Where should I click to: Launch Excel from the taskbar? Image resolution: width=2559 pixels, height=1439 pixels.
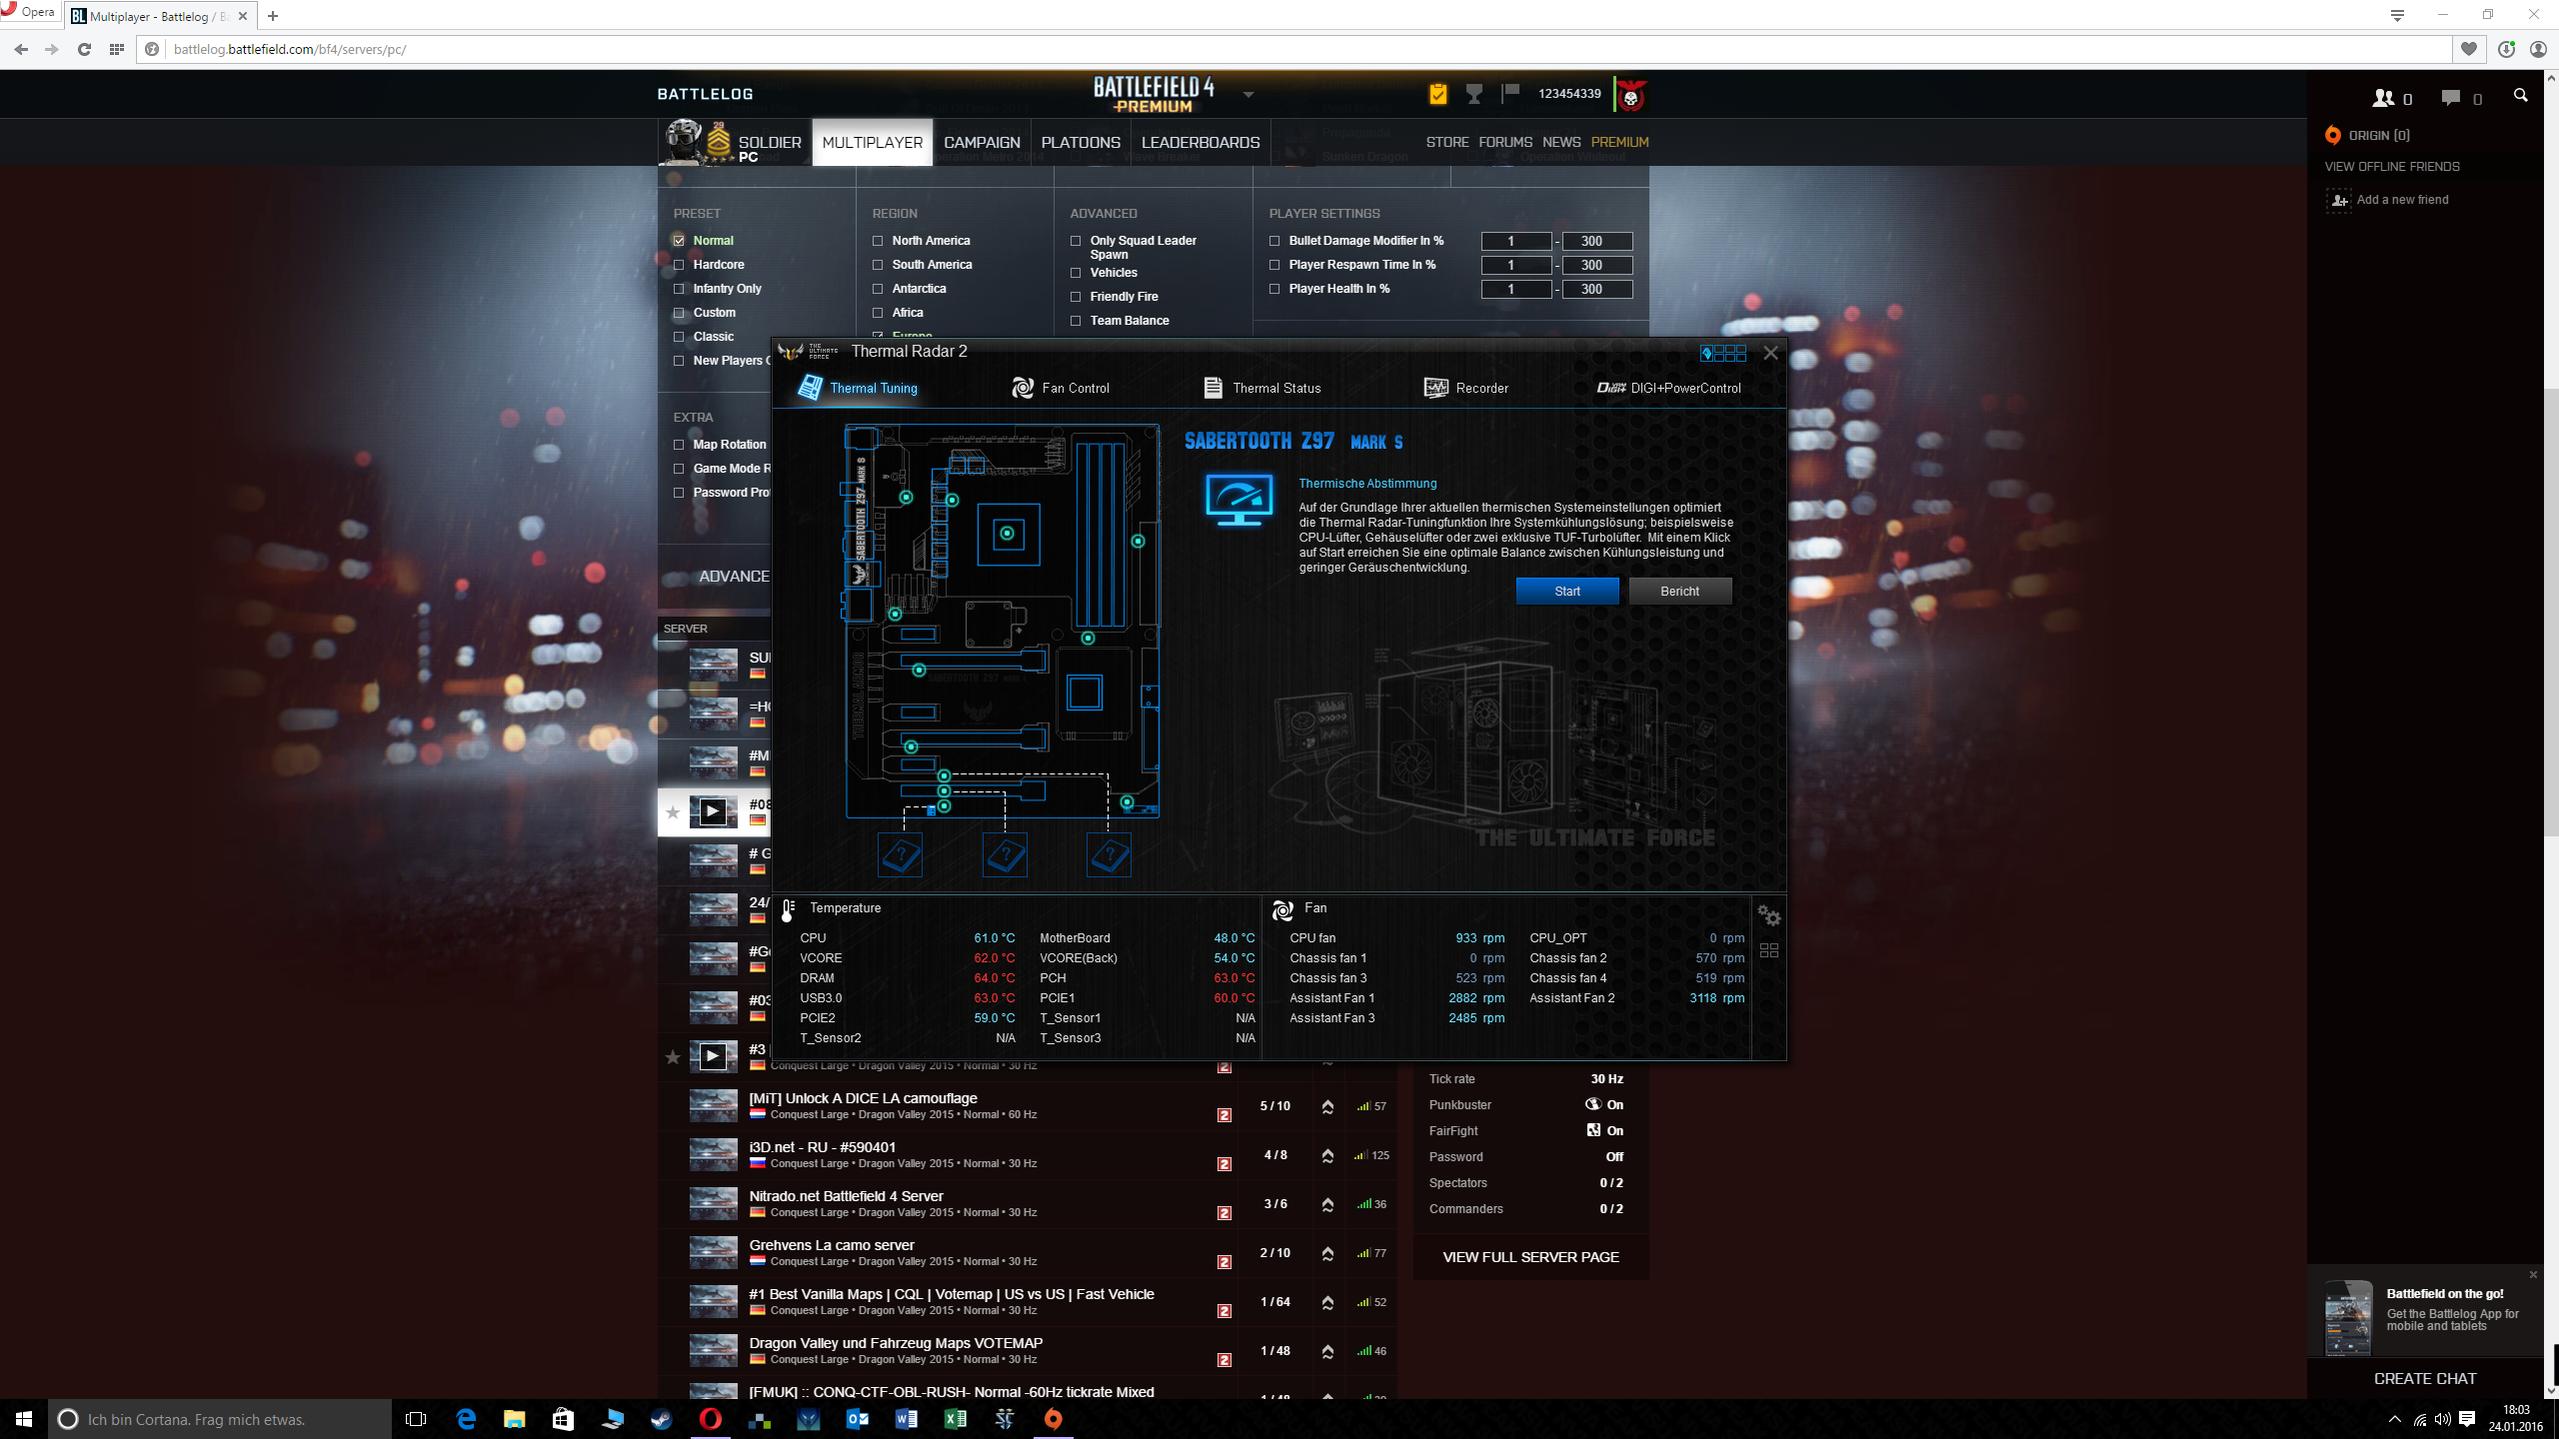point(955,1418)
